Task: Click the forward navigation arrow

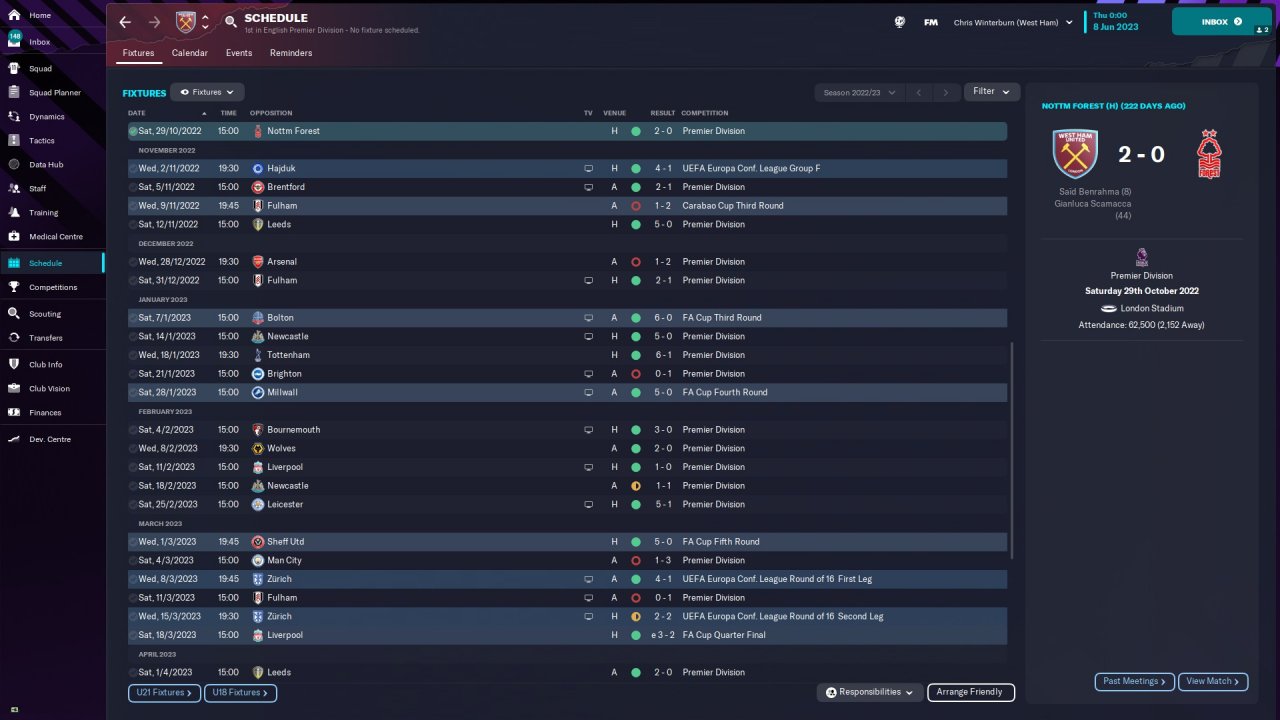Action: coord(154,22)
